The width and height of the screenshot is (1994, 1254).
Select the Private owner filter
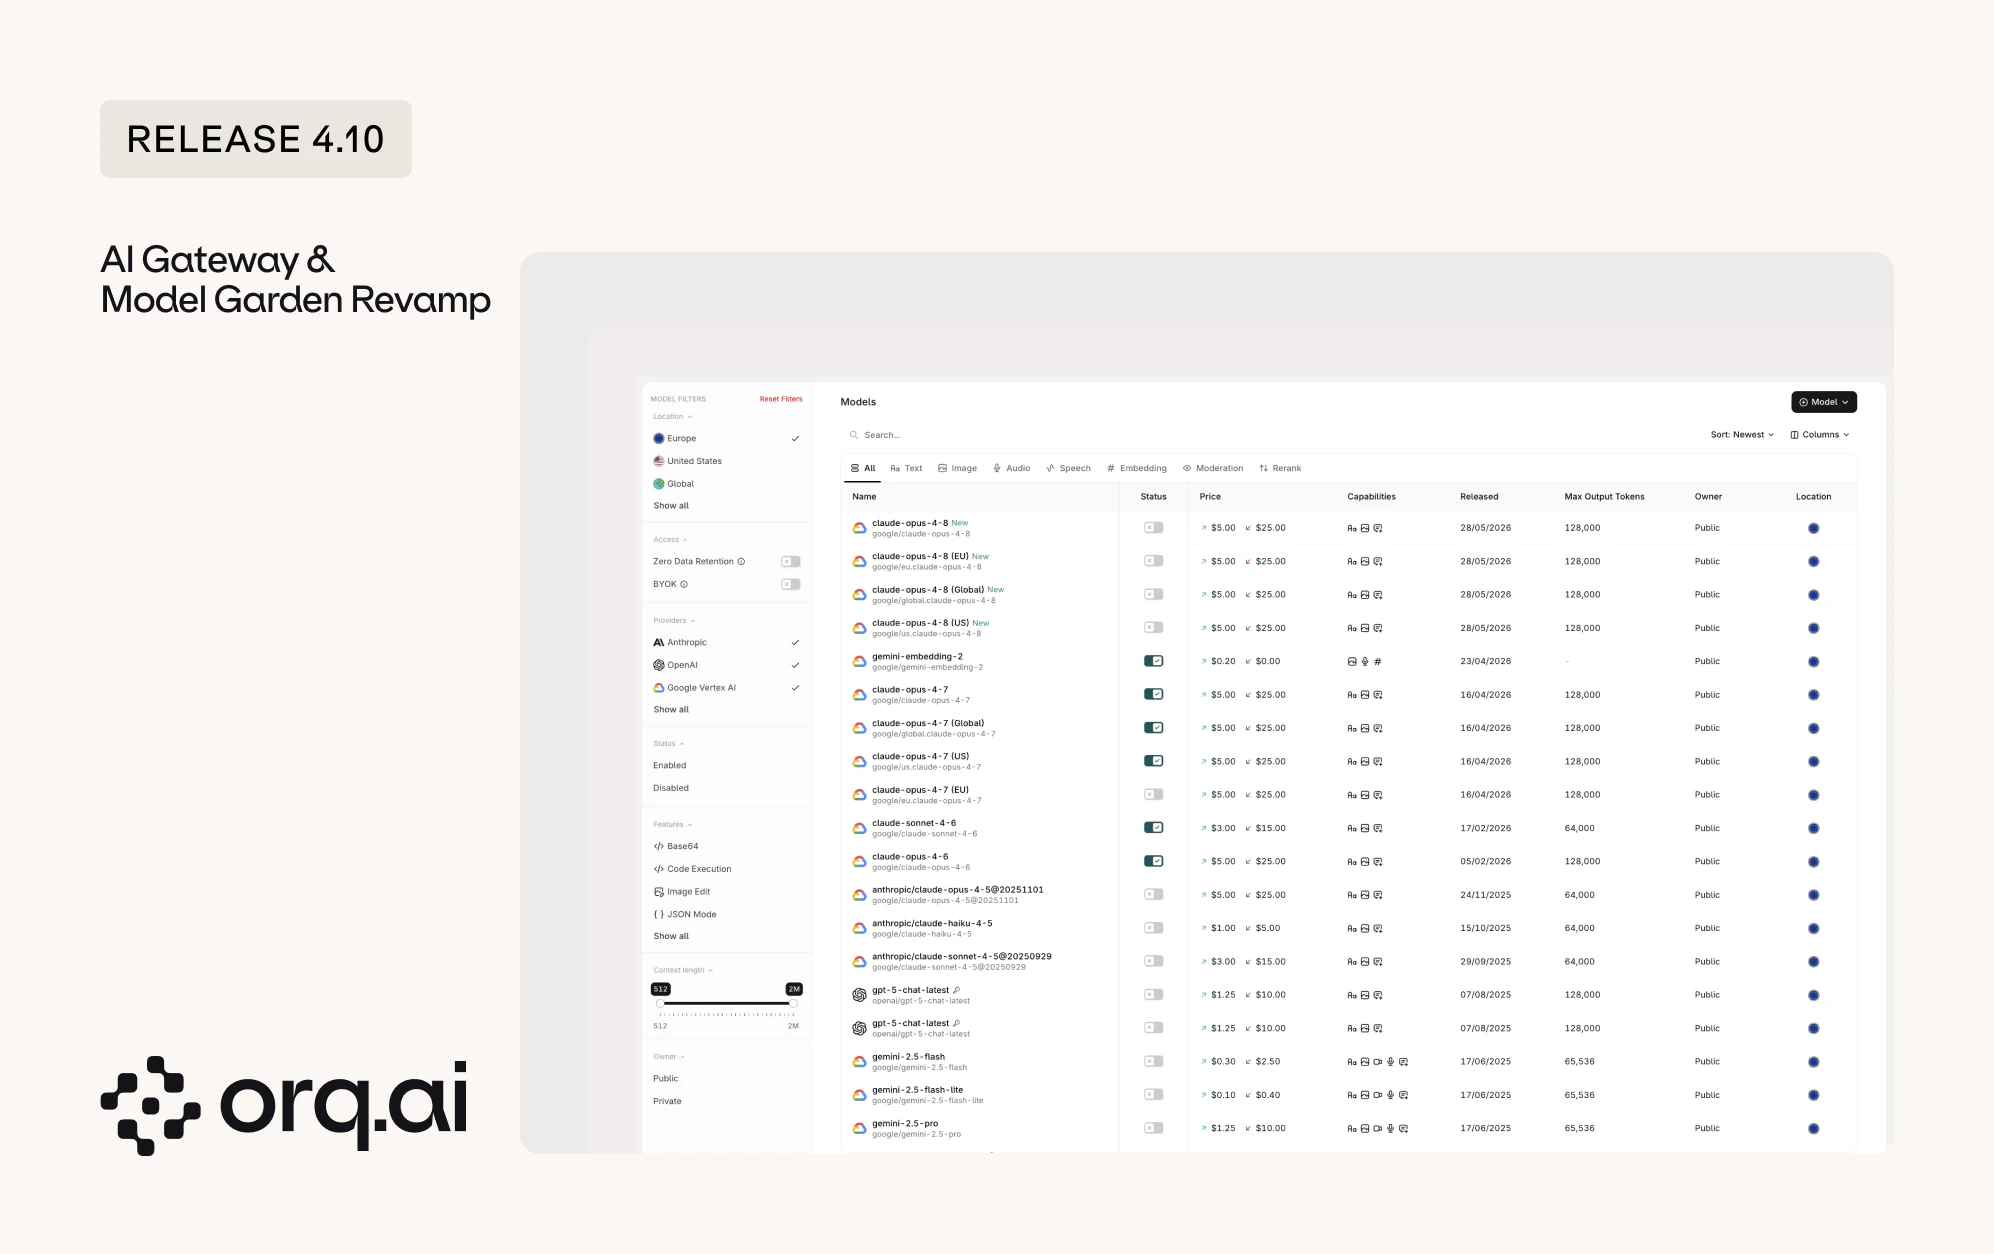[667, 1101]
